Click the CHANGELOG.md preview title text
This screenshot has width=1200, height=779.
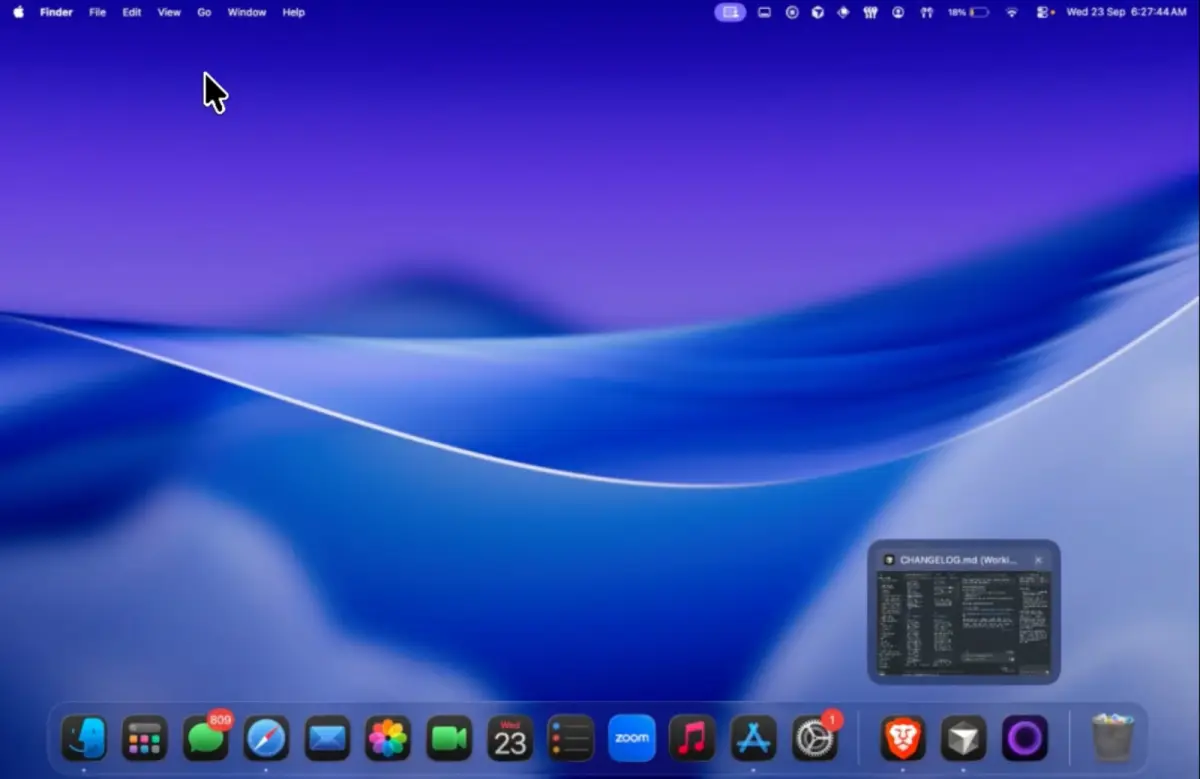pyautogui.click(x=958, y=560)
